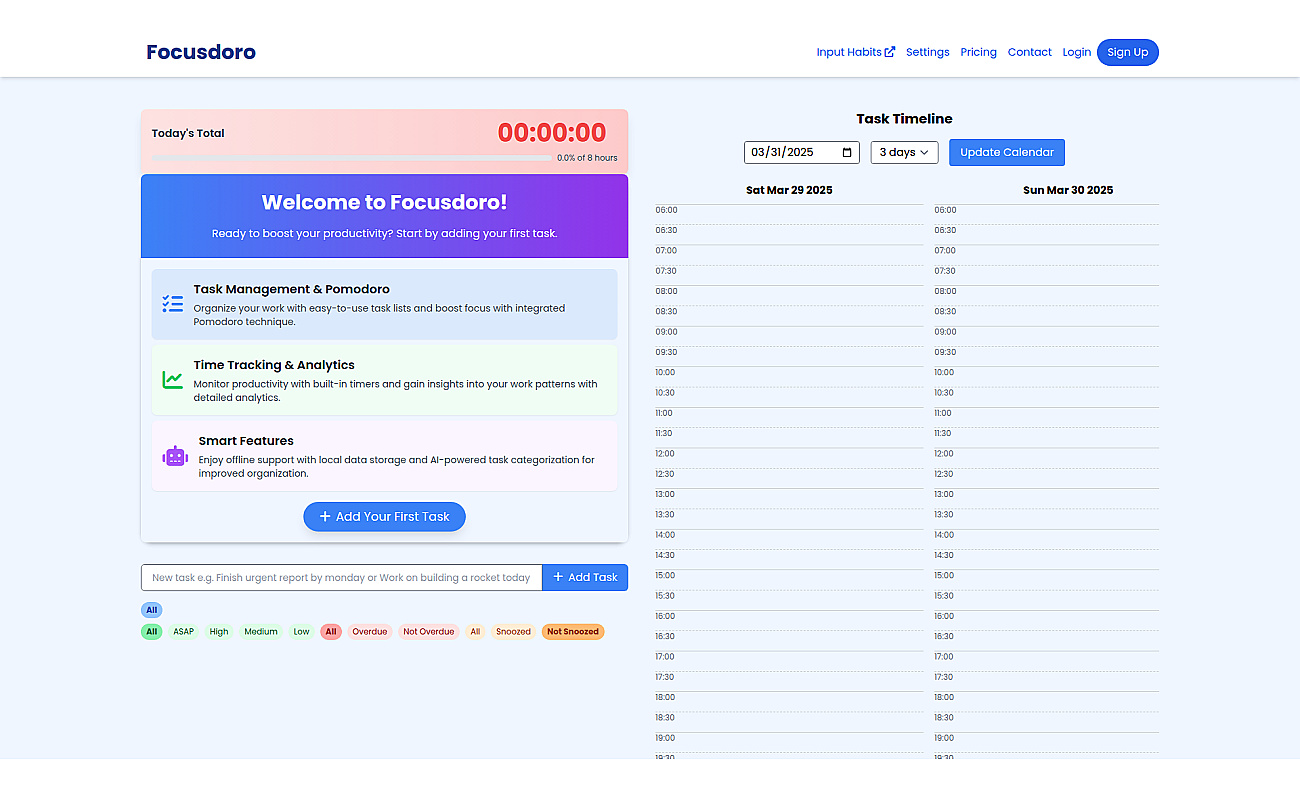Click the Focusdoro logo
The image size is (1300, 788).
pyautogui.click(x=201, y=52)
